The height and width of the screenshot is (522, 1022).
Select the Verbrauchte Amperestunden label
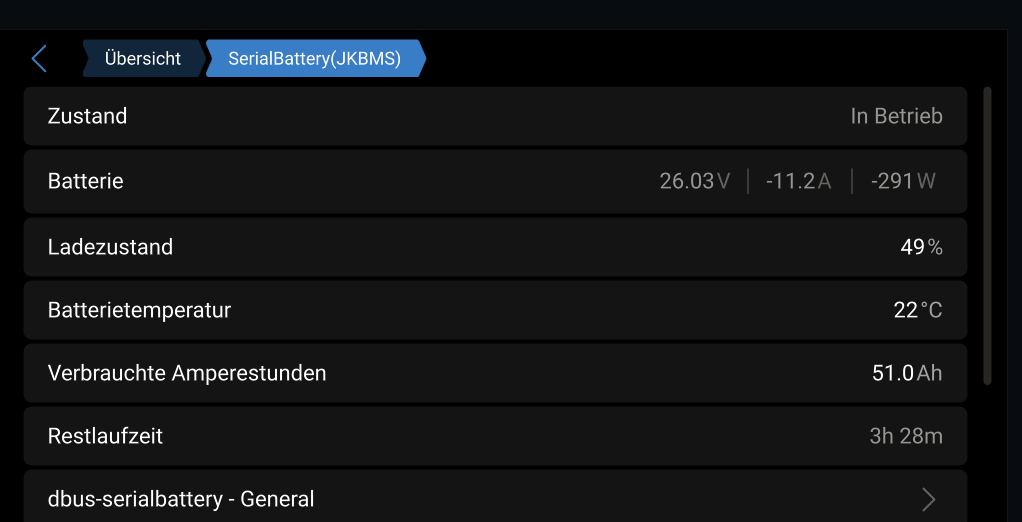click(x=187, y=373)
